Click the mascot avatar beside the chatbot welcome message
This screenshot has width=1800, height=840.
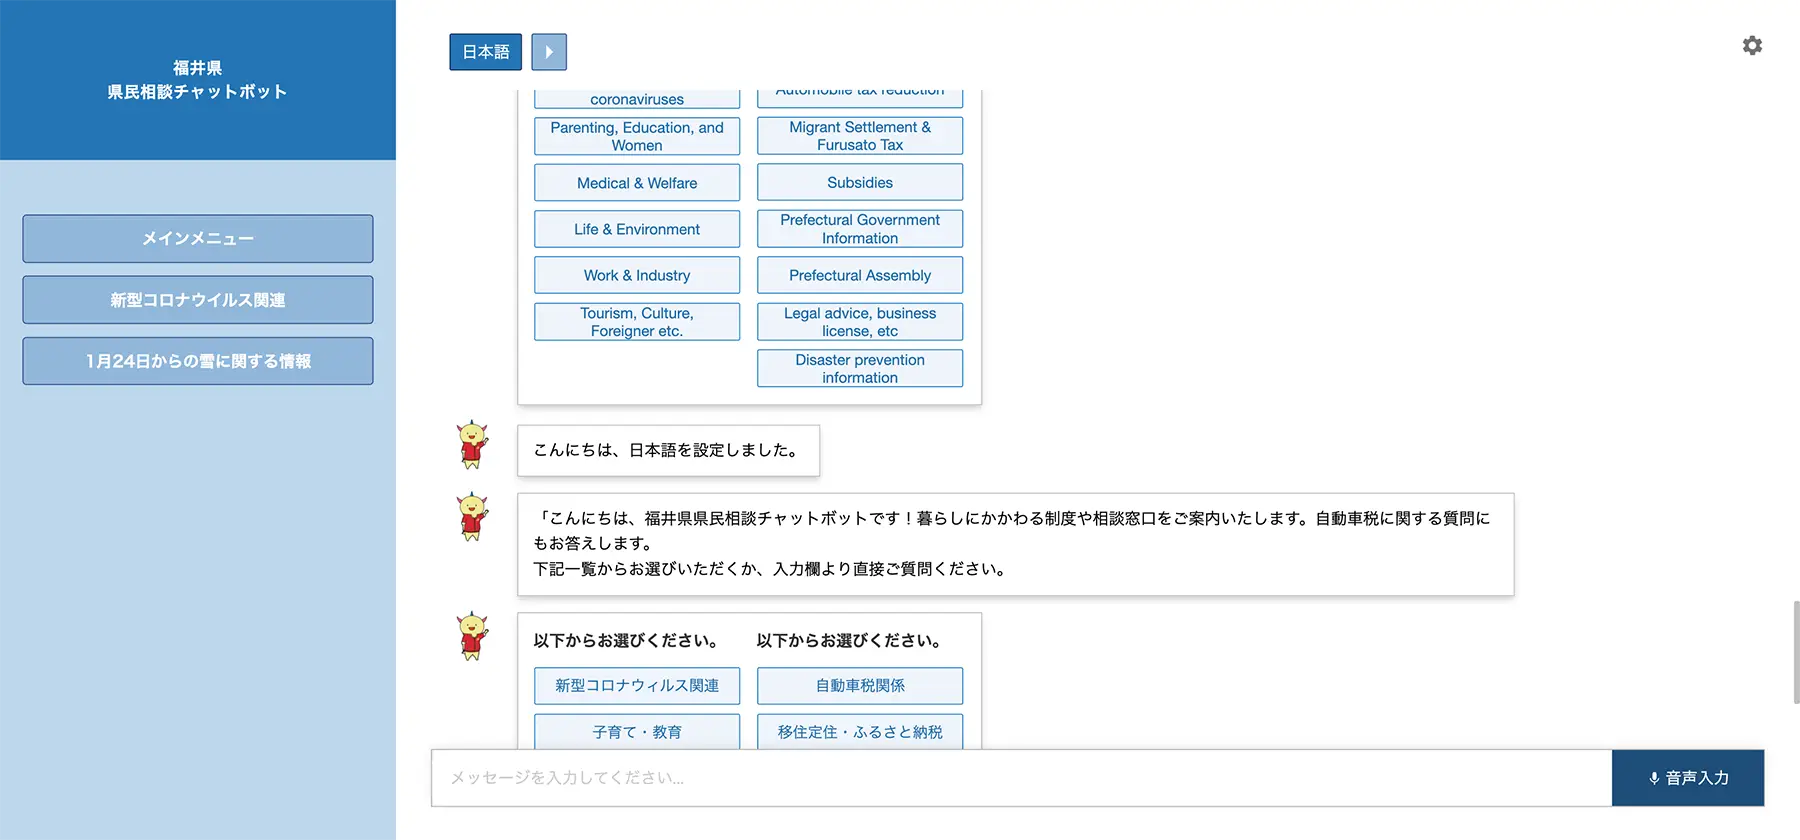[473, 517]
